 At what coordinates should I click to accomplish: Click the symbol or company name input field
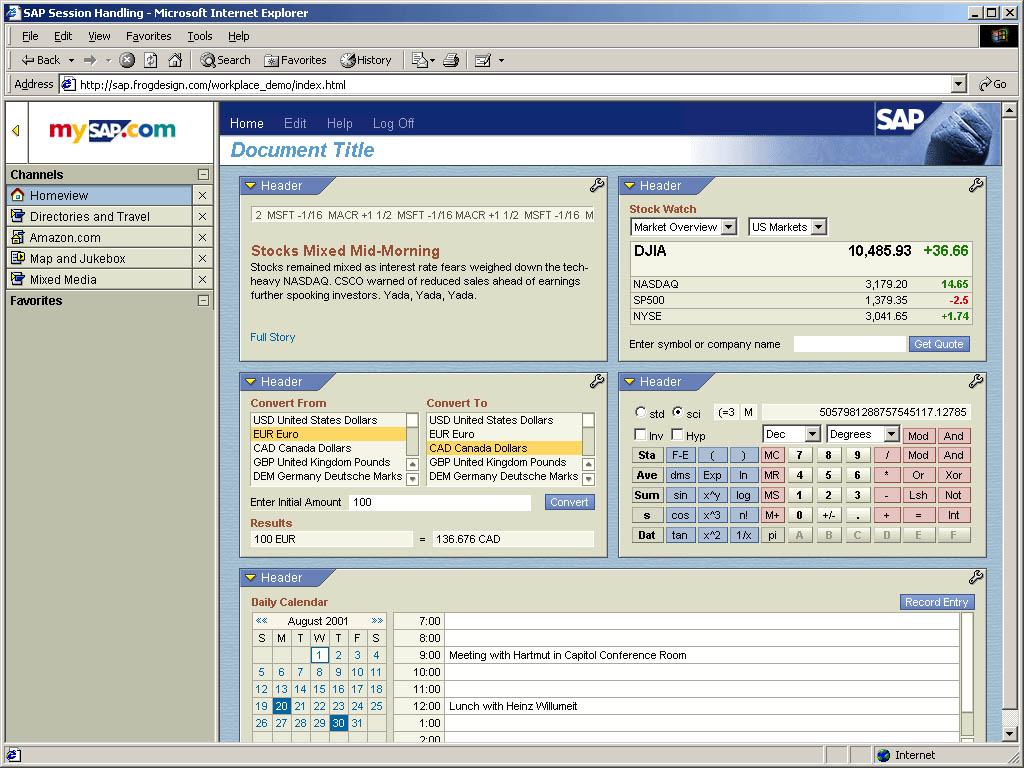[x=849, y=343]
